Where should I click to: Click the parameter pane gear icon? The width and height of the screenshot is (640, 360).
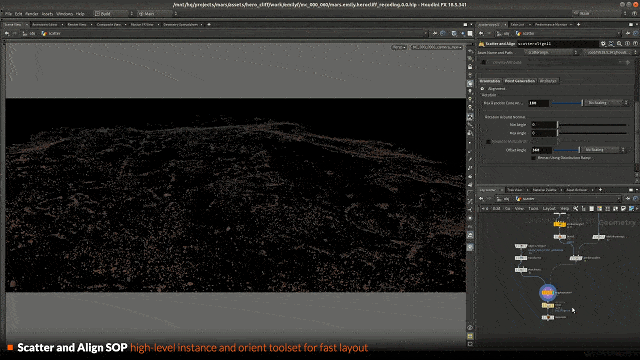coord(603,44)
